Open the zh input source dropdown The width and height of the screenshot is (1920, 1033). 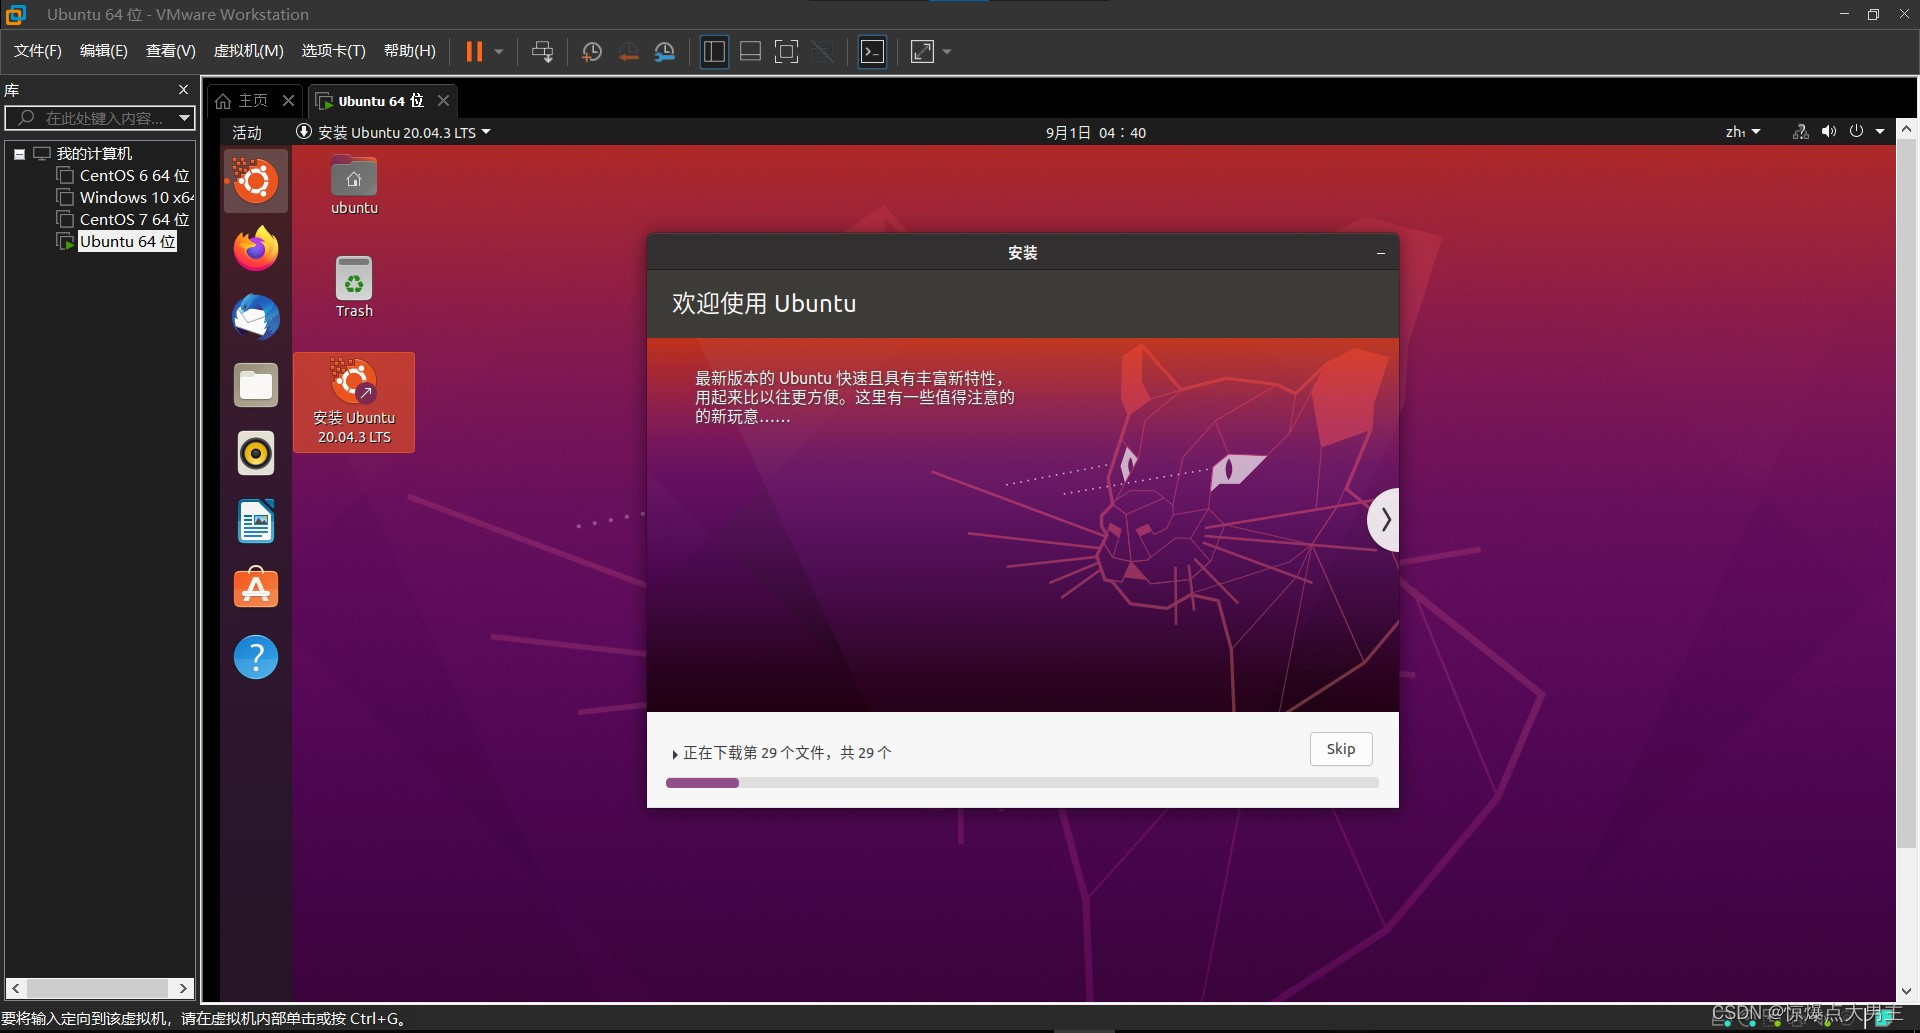click(1742, 132)
